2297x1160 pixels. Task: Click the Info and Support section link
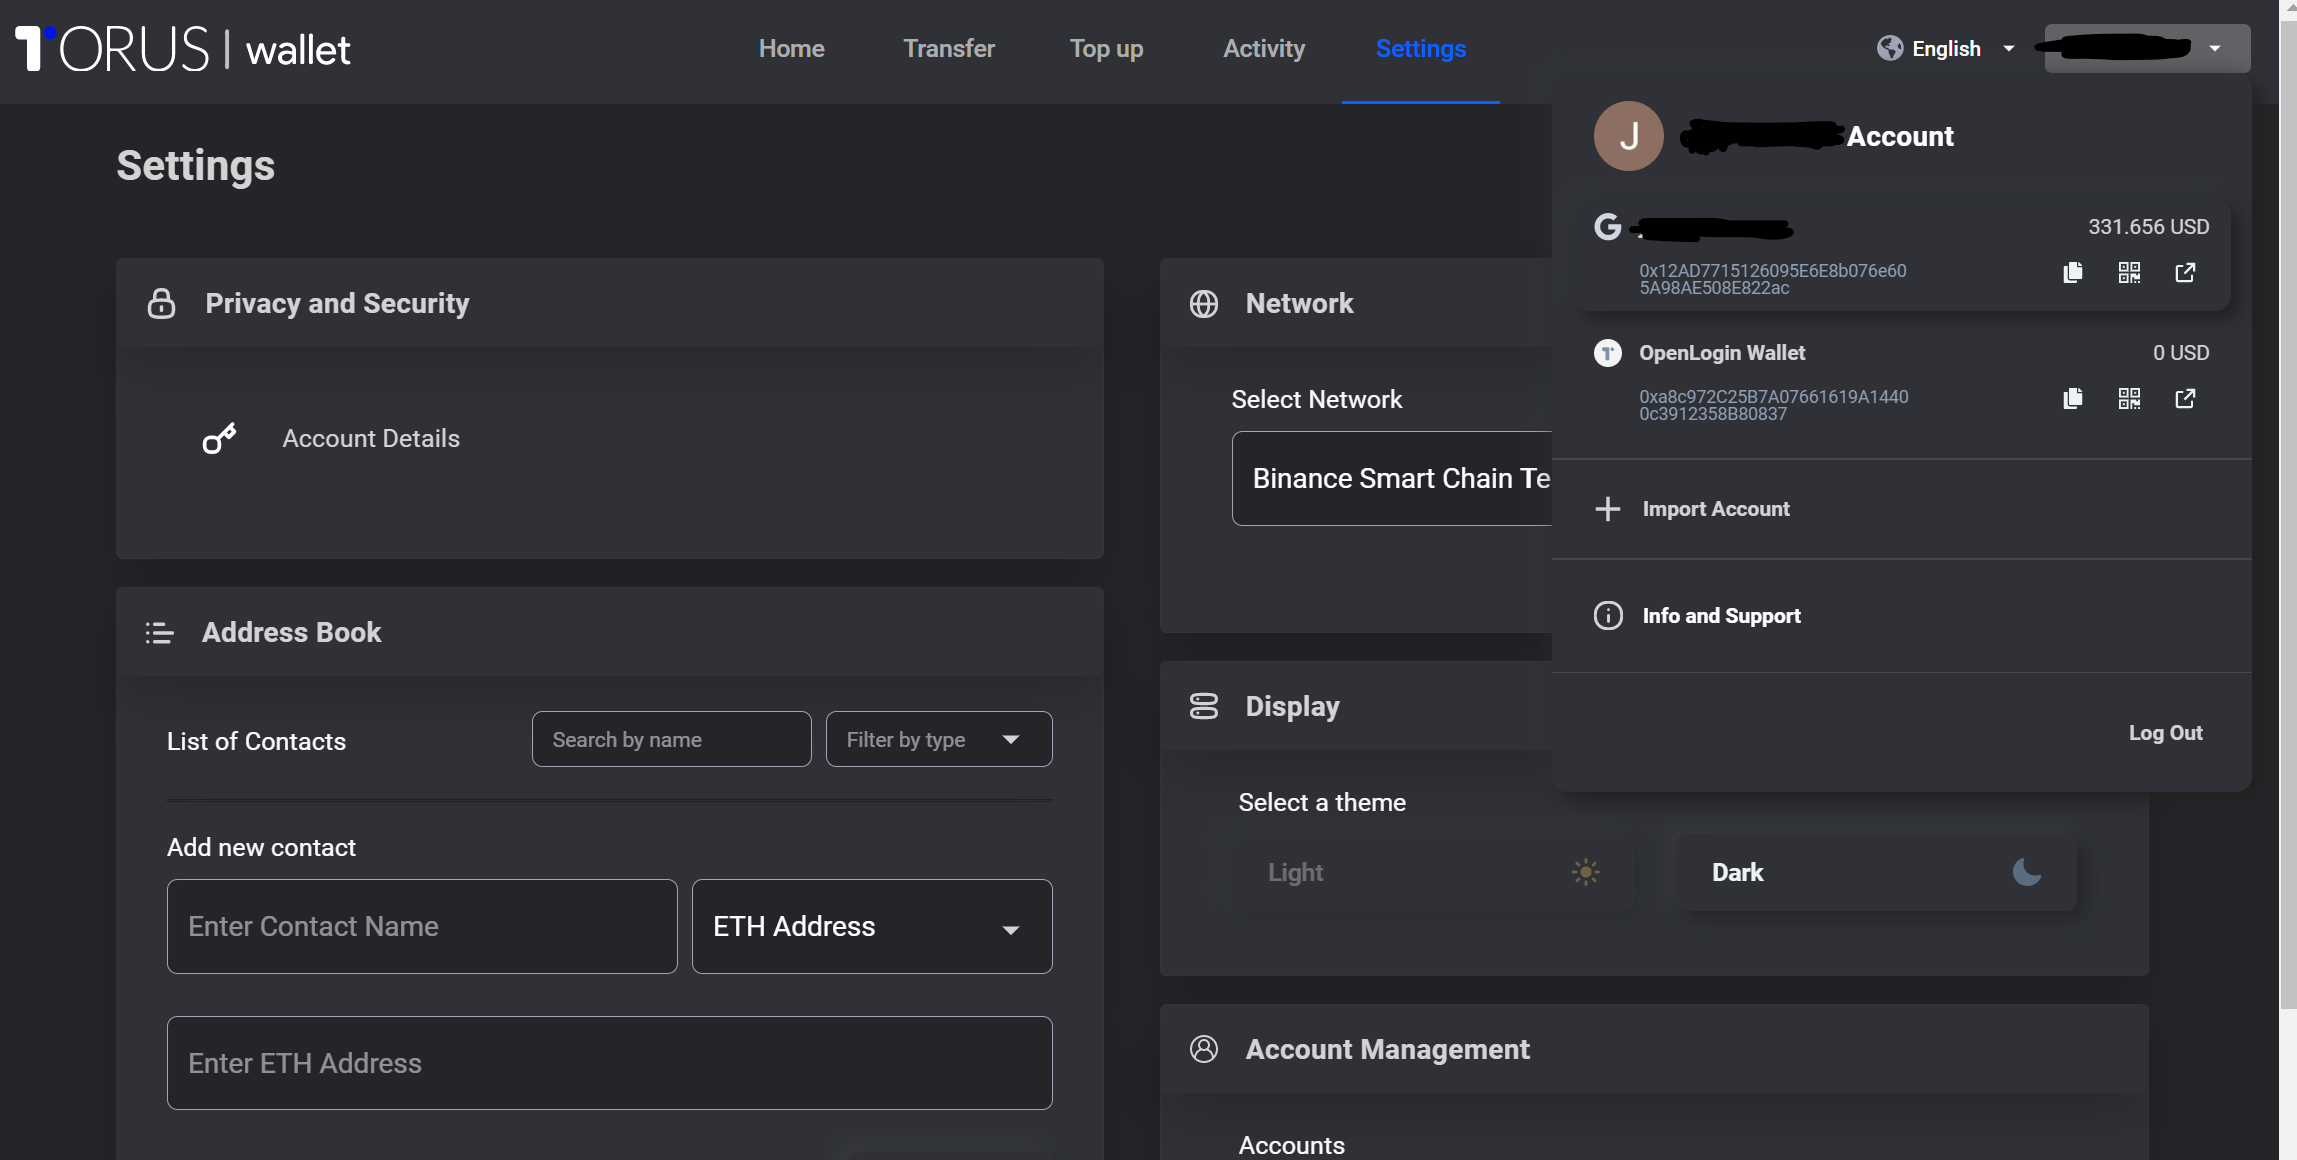tap(1719, 616)
